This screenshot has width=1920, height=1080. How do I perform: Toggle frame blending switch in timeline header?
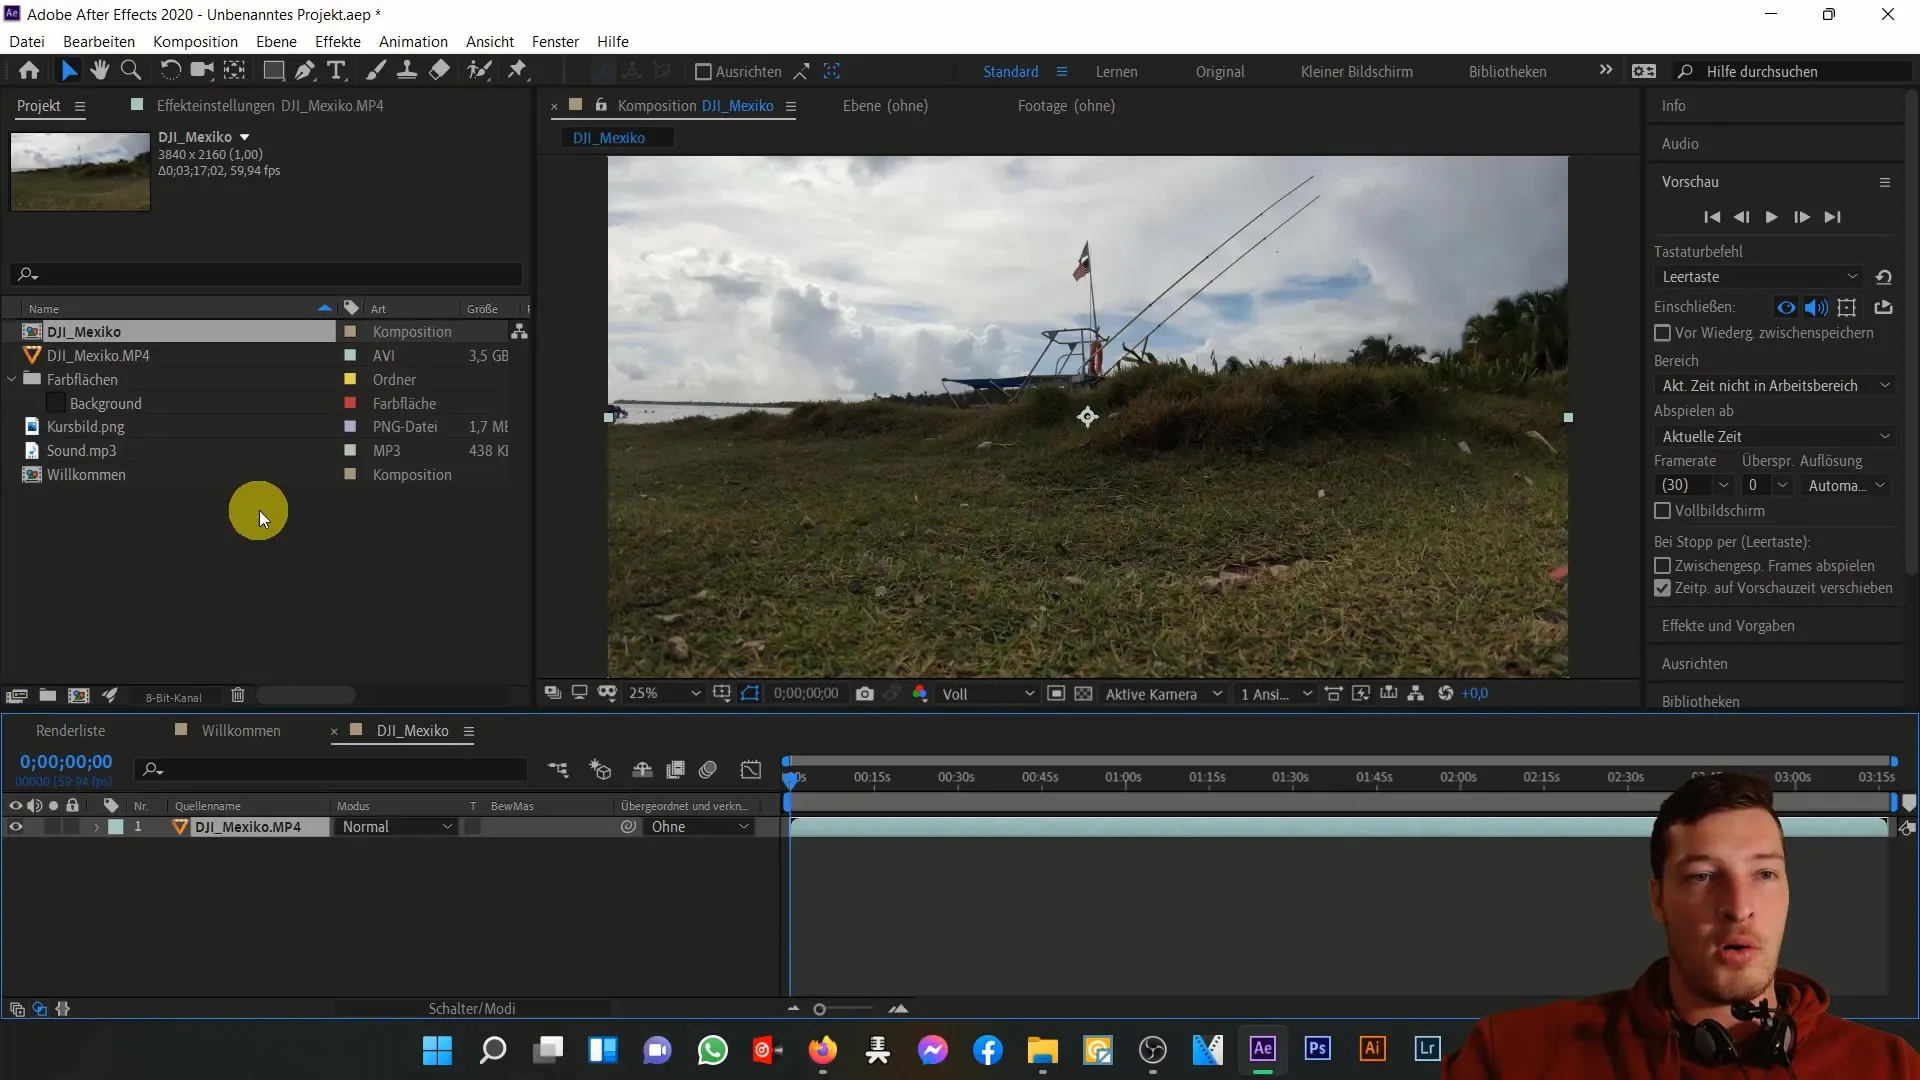click(676, 769)
